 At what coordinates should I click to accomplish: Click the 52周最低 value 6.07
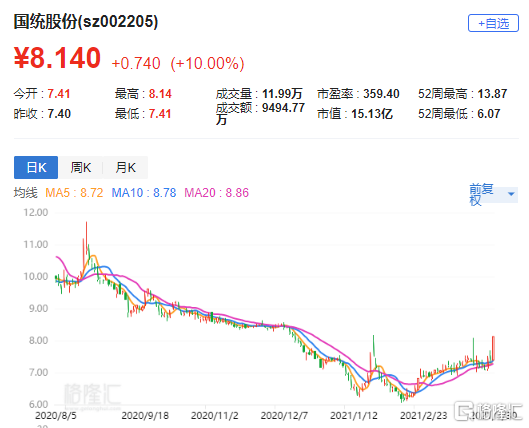click(x=489, y=114)
